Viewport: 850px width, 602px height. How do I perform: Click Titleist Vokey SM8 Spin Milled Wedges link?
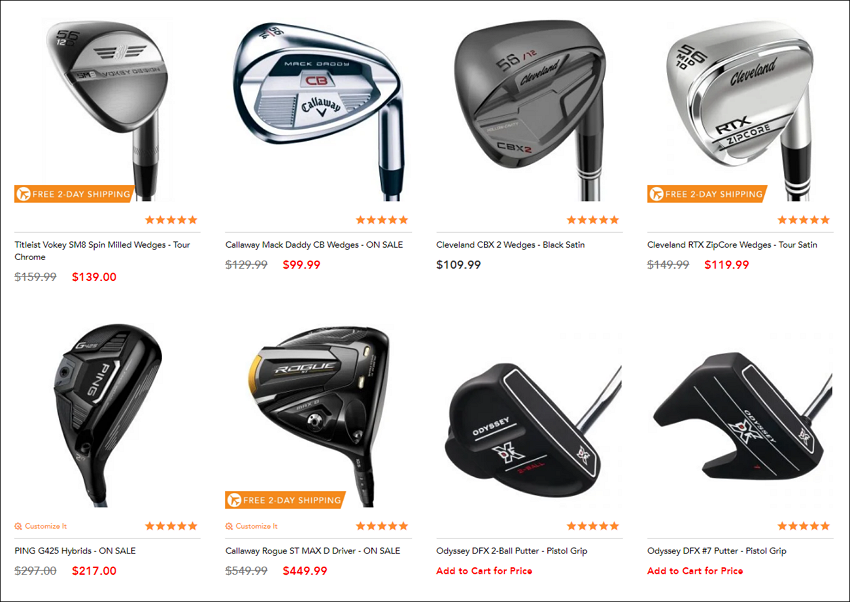[x=102, y=251]
